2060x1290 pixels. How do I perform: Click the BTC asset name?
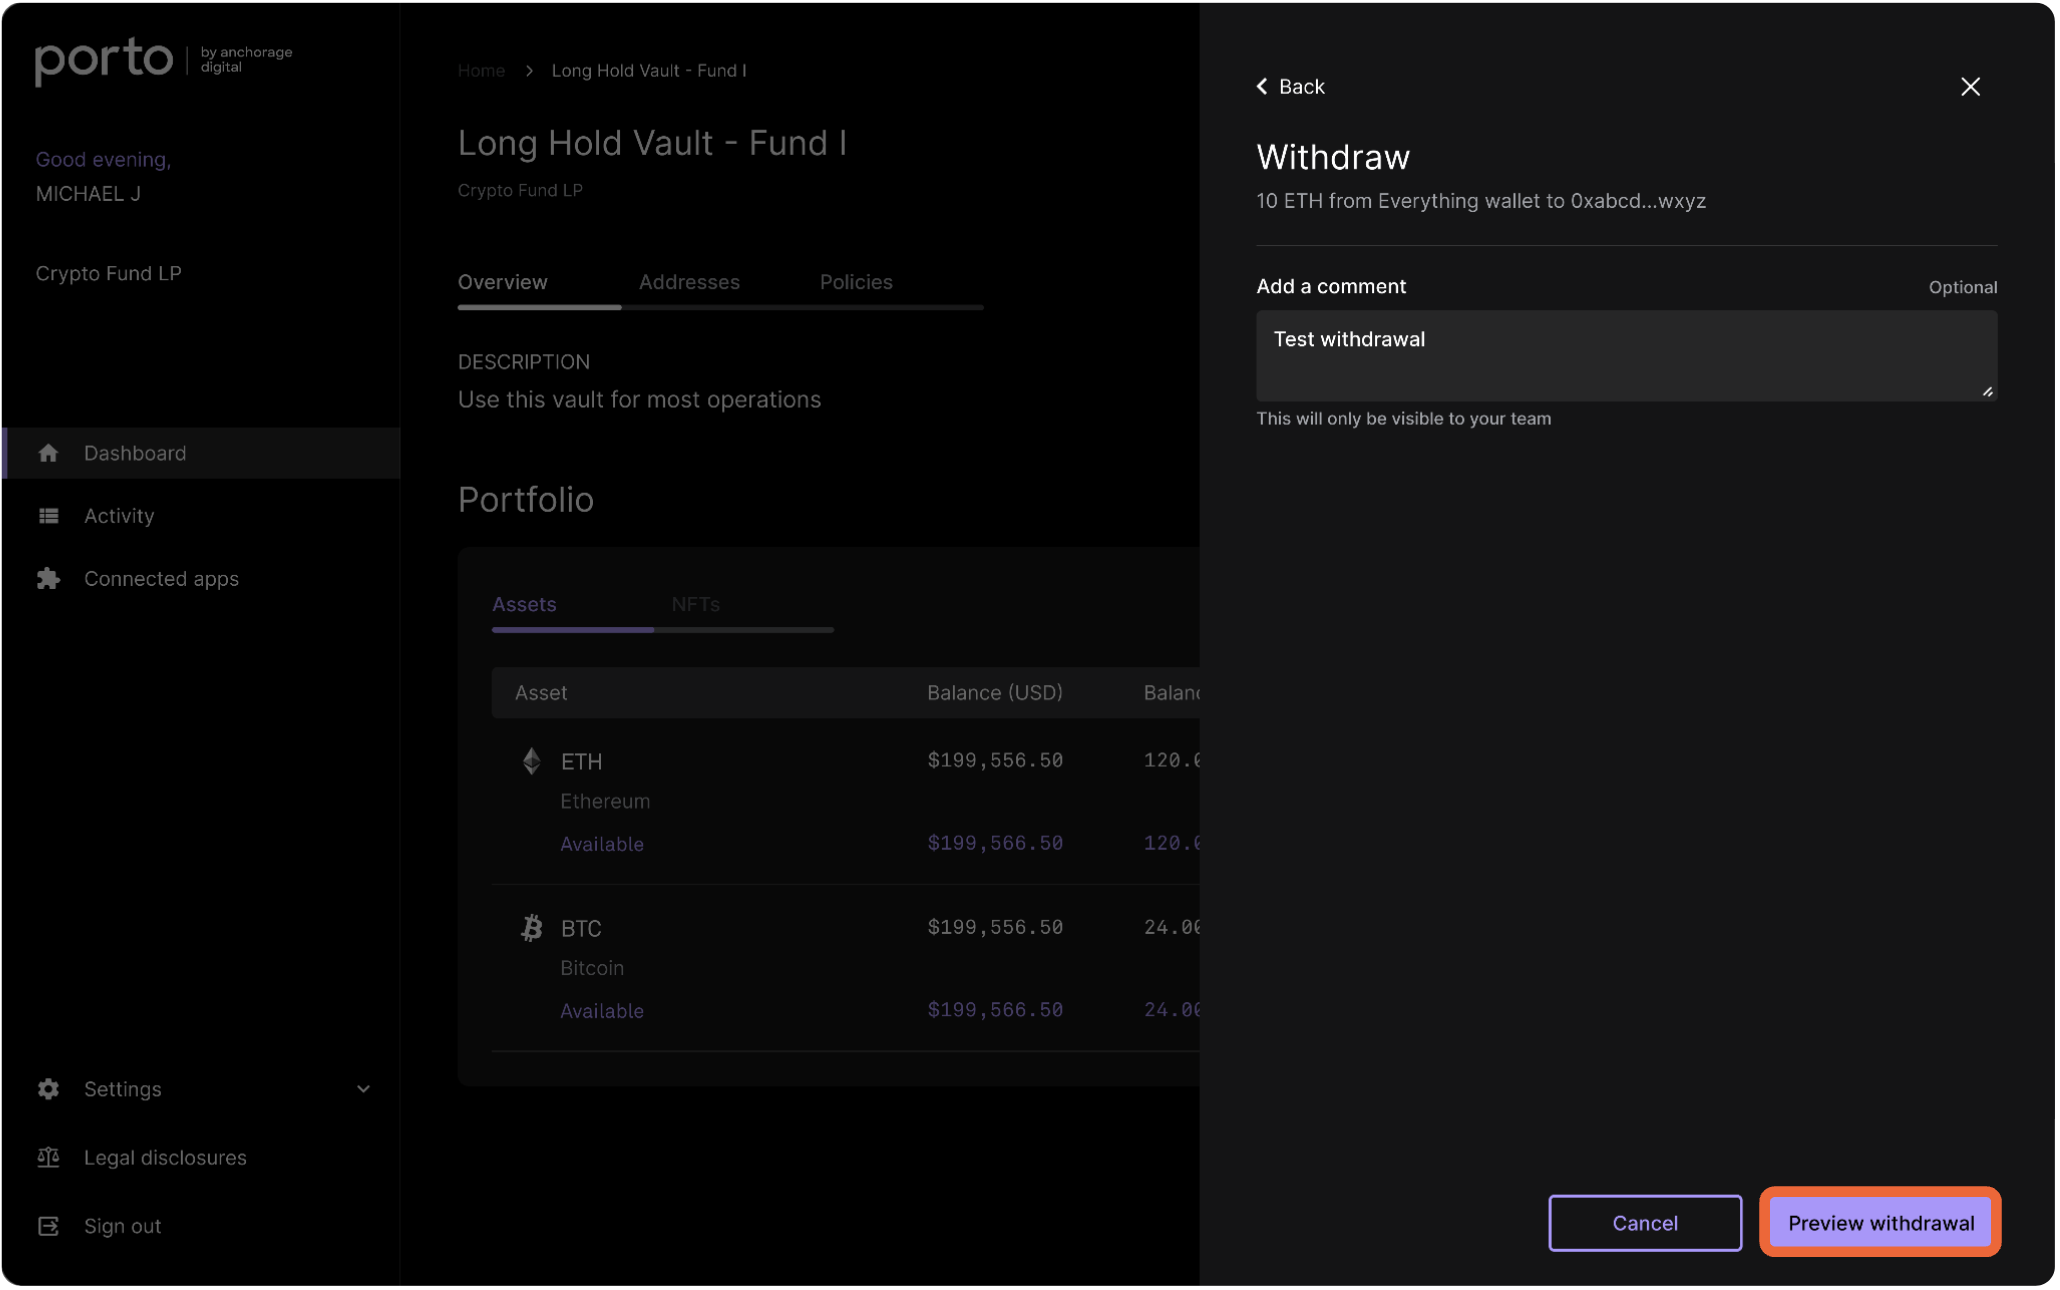[x=582, y=929]
